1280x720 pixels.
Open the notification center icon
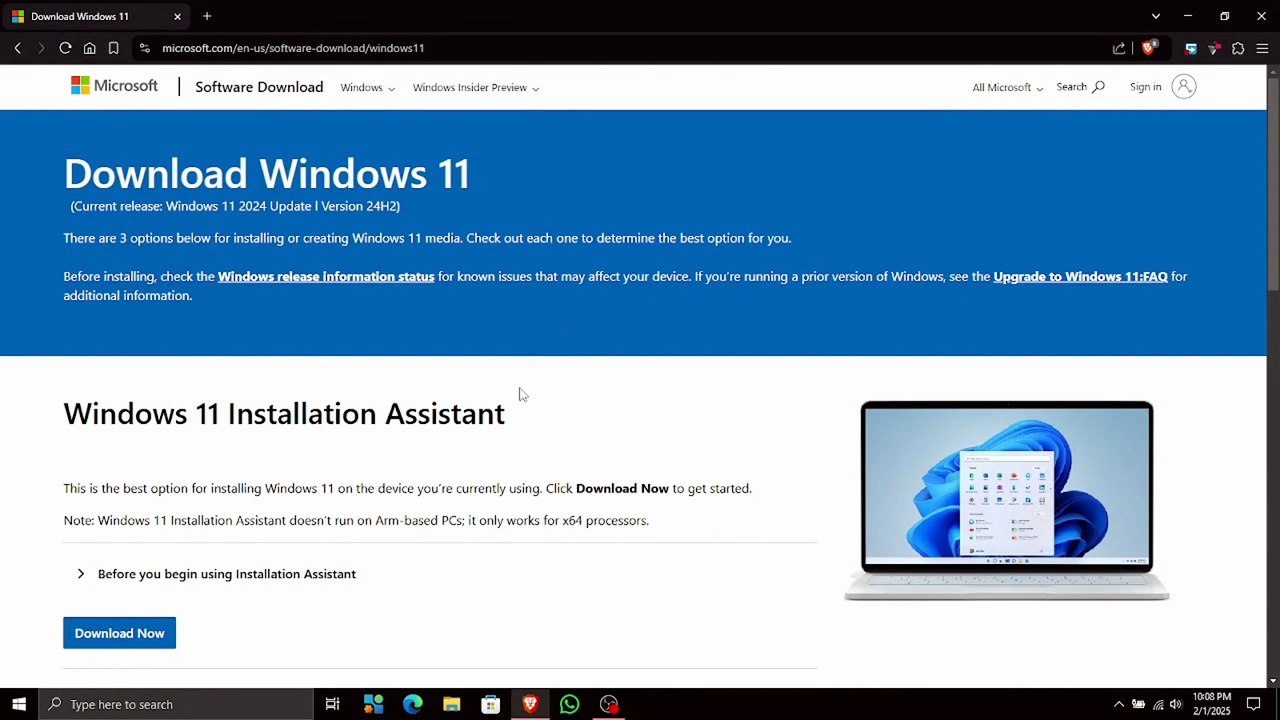pos(1254,704)
